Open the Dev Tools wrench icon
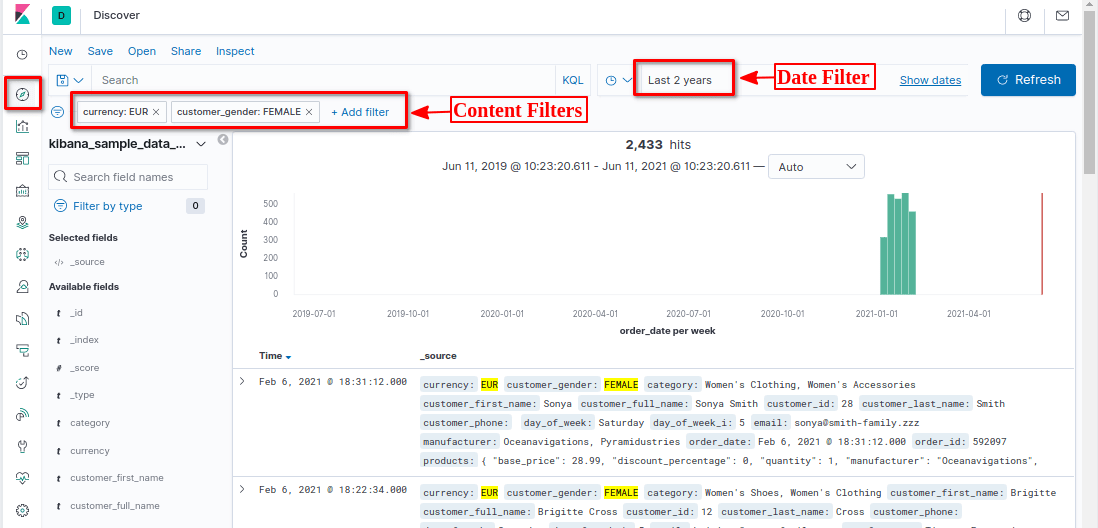Viewport: 1098px width, 528px height. tap(22, 446)
